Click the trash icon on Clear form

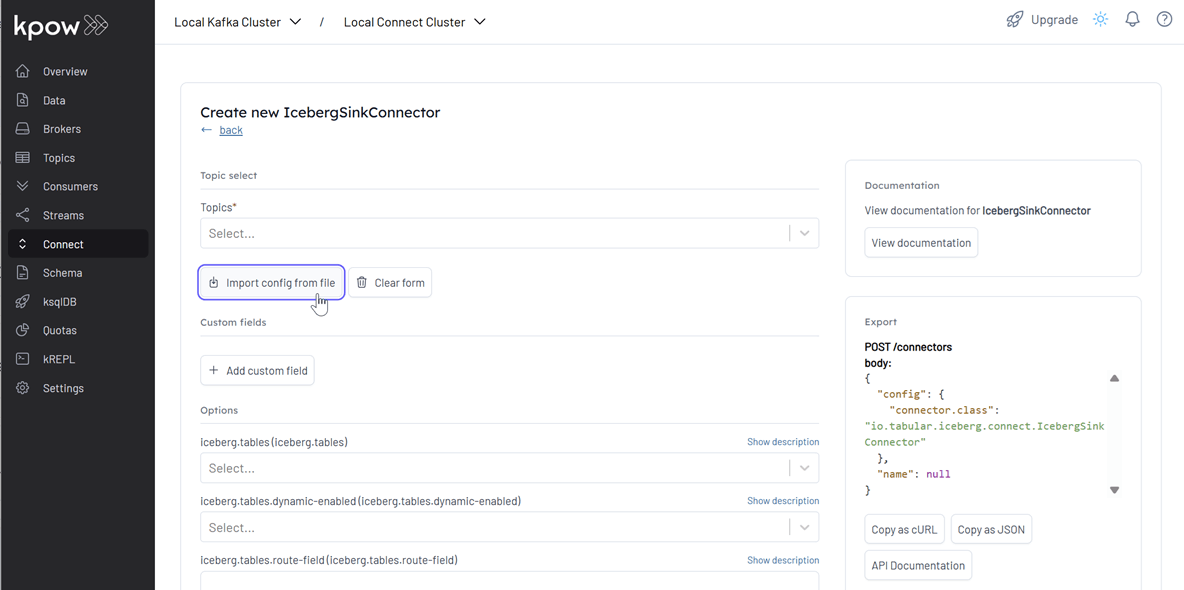point(362,283)
